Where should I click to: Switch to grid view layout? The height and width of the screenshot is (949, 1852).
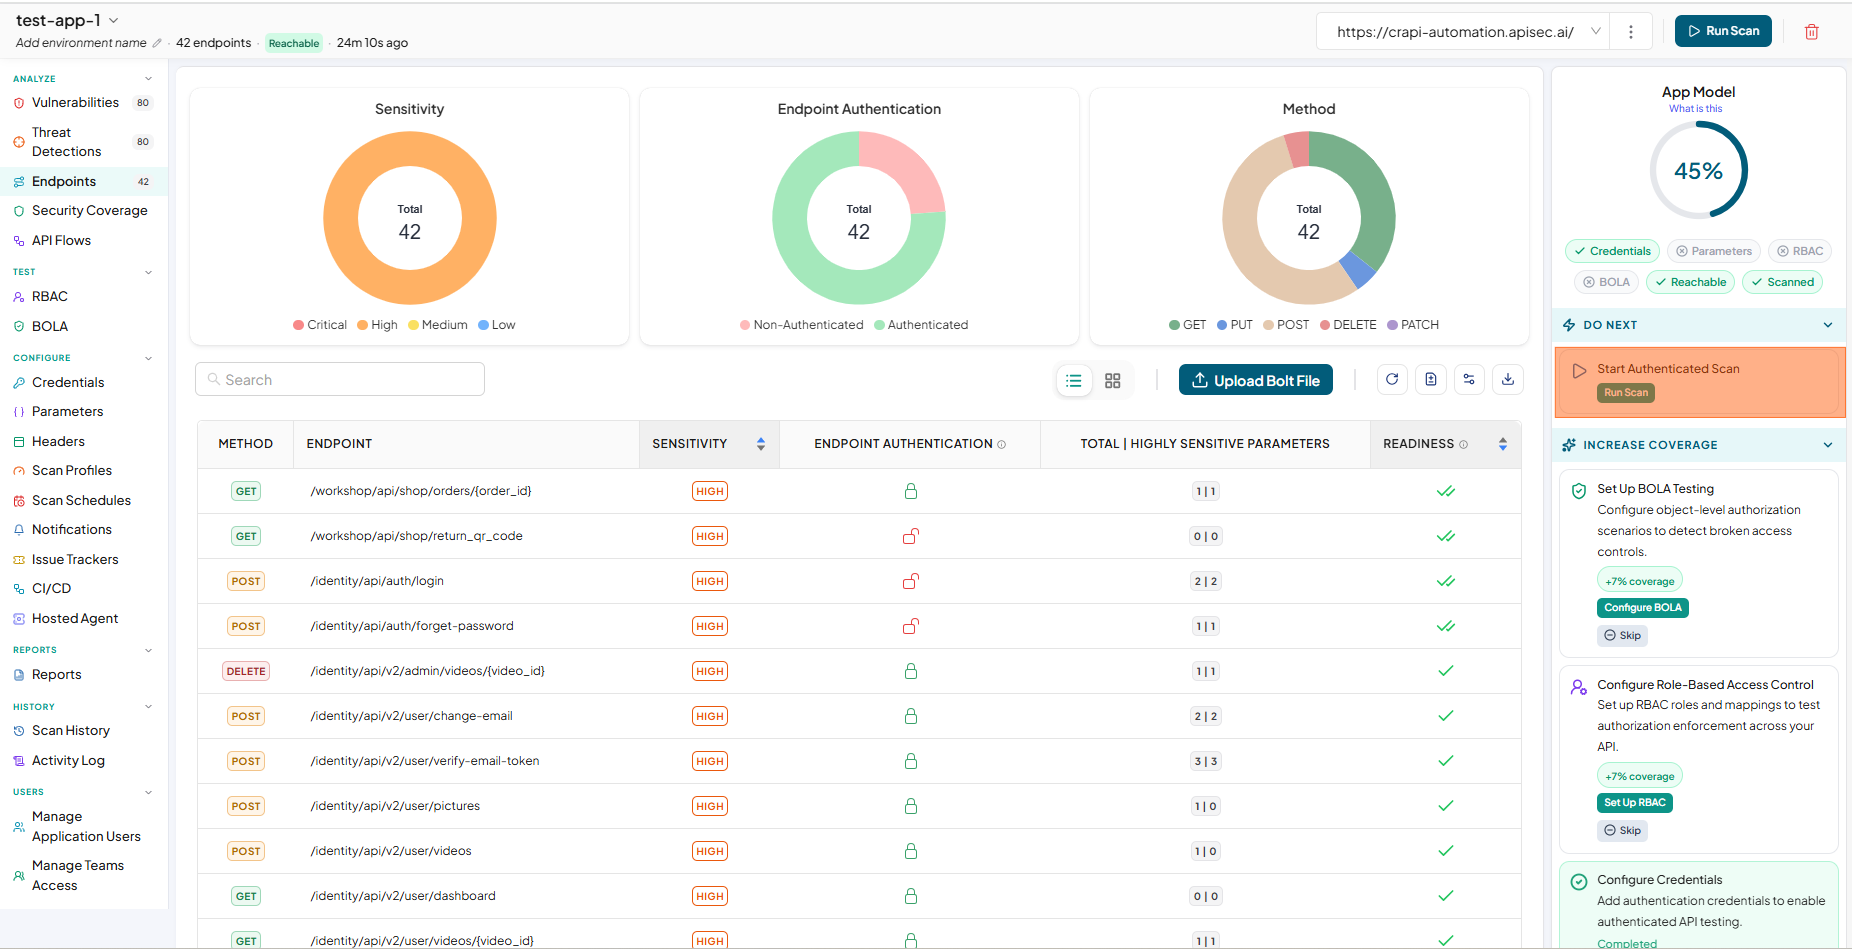1113,380
